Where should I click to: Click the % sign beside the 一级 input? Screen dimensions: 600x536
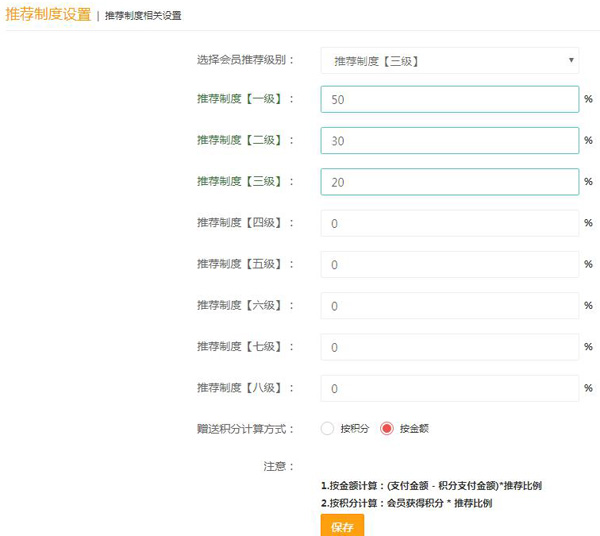[x=589, y=100]
